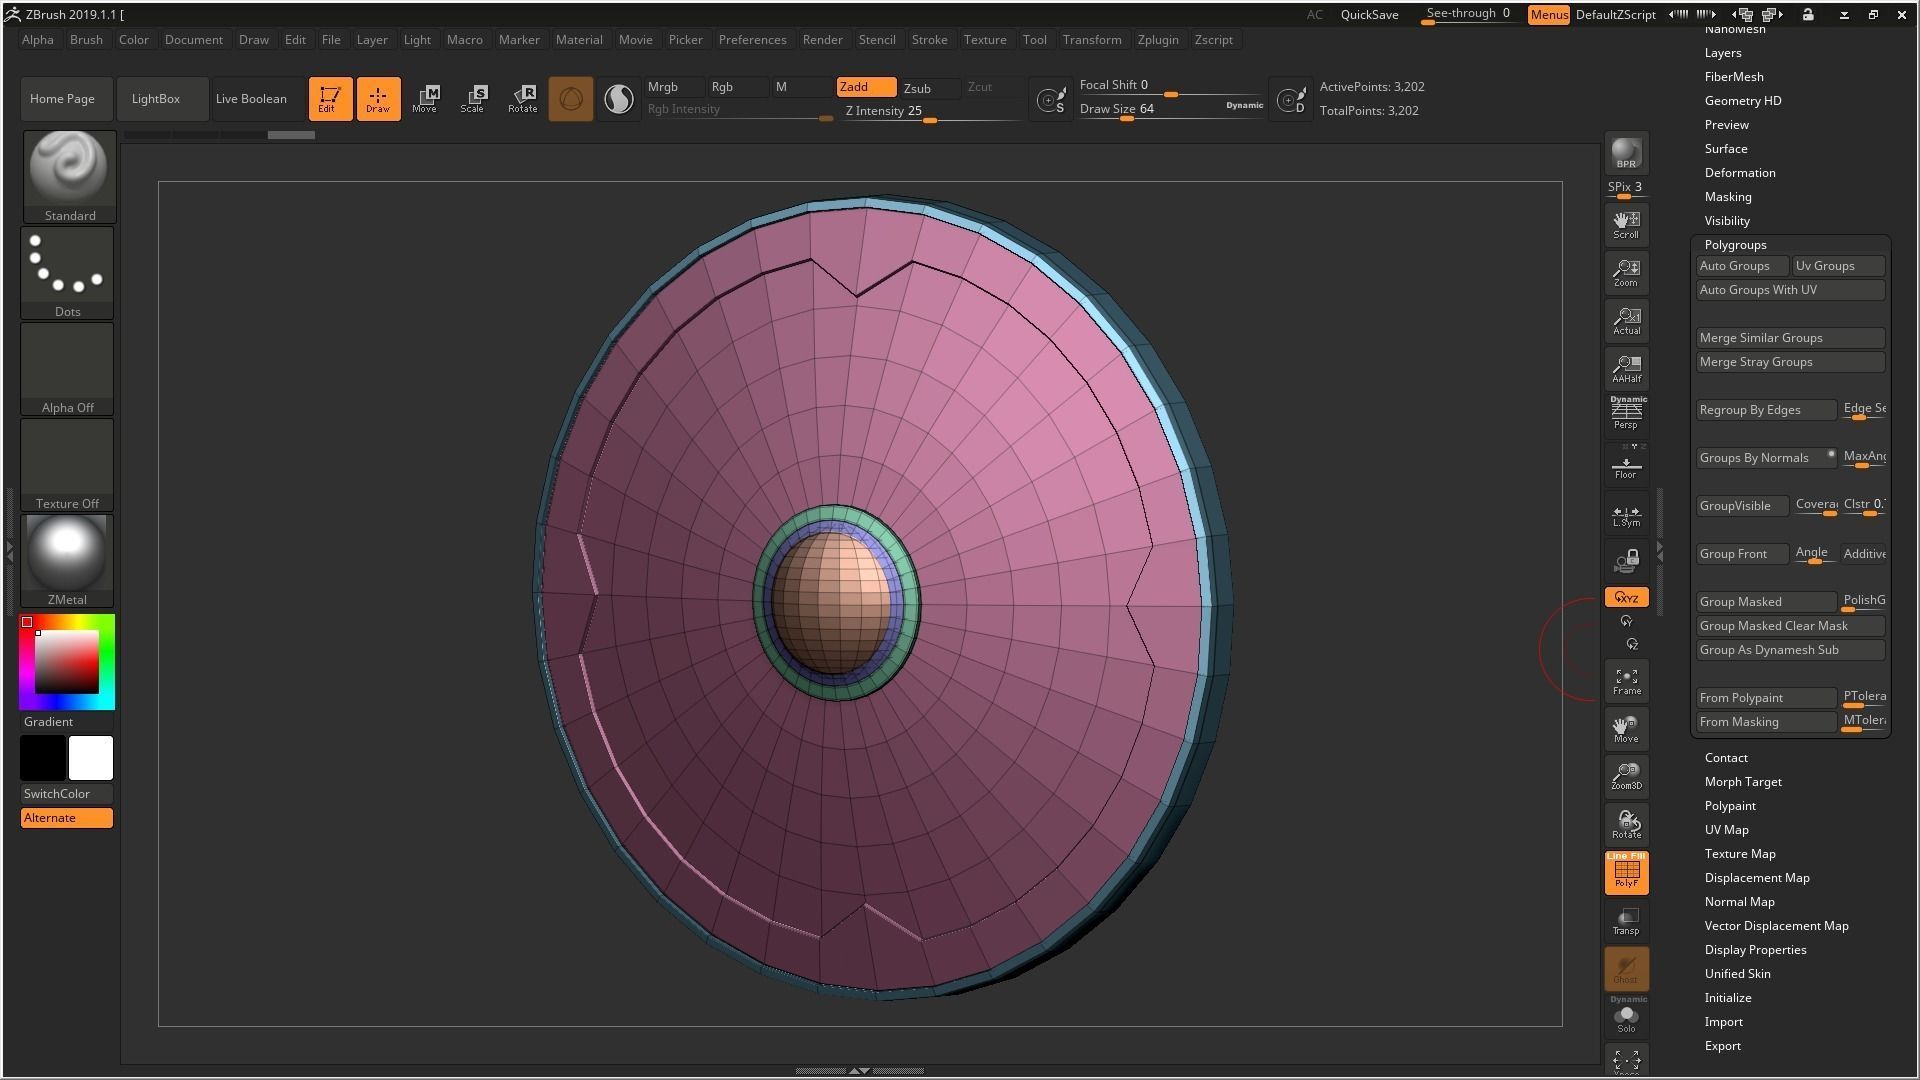Click the Frame mesh icon
The width and height of the screenshot is (1920, 1080).
pyautogui.click(x=1626, y=680)
